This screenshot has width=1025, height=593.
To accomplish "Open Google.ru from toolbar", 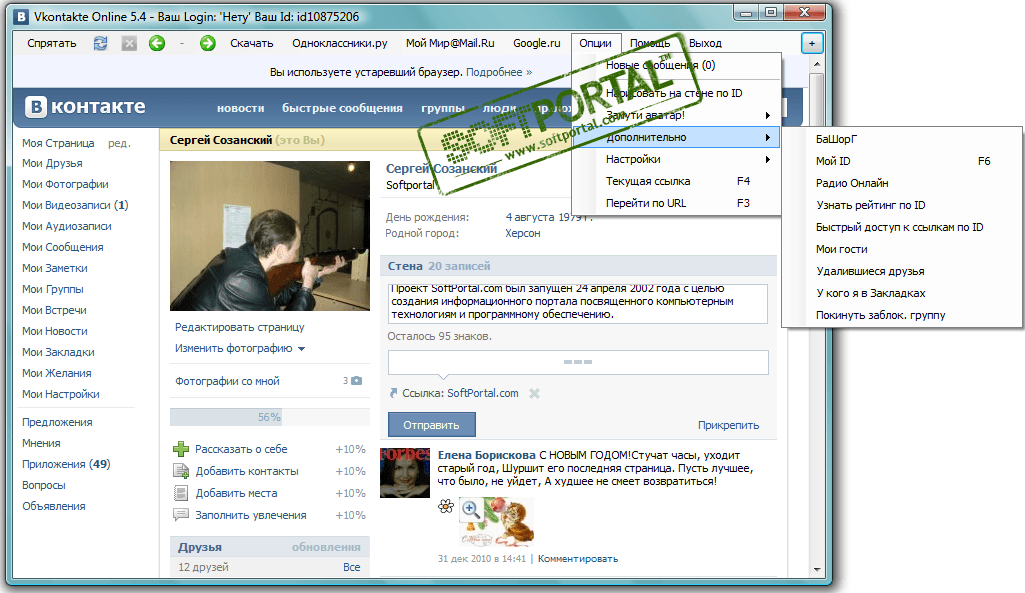I will click(x=537, y=43).
